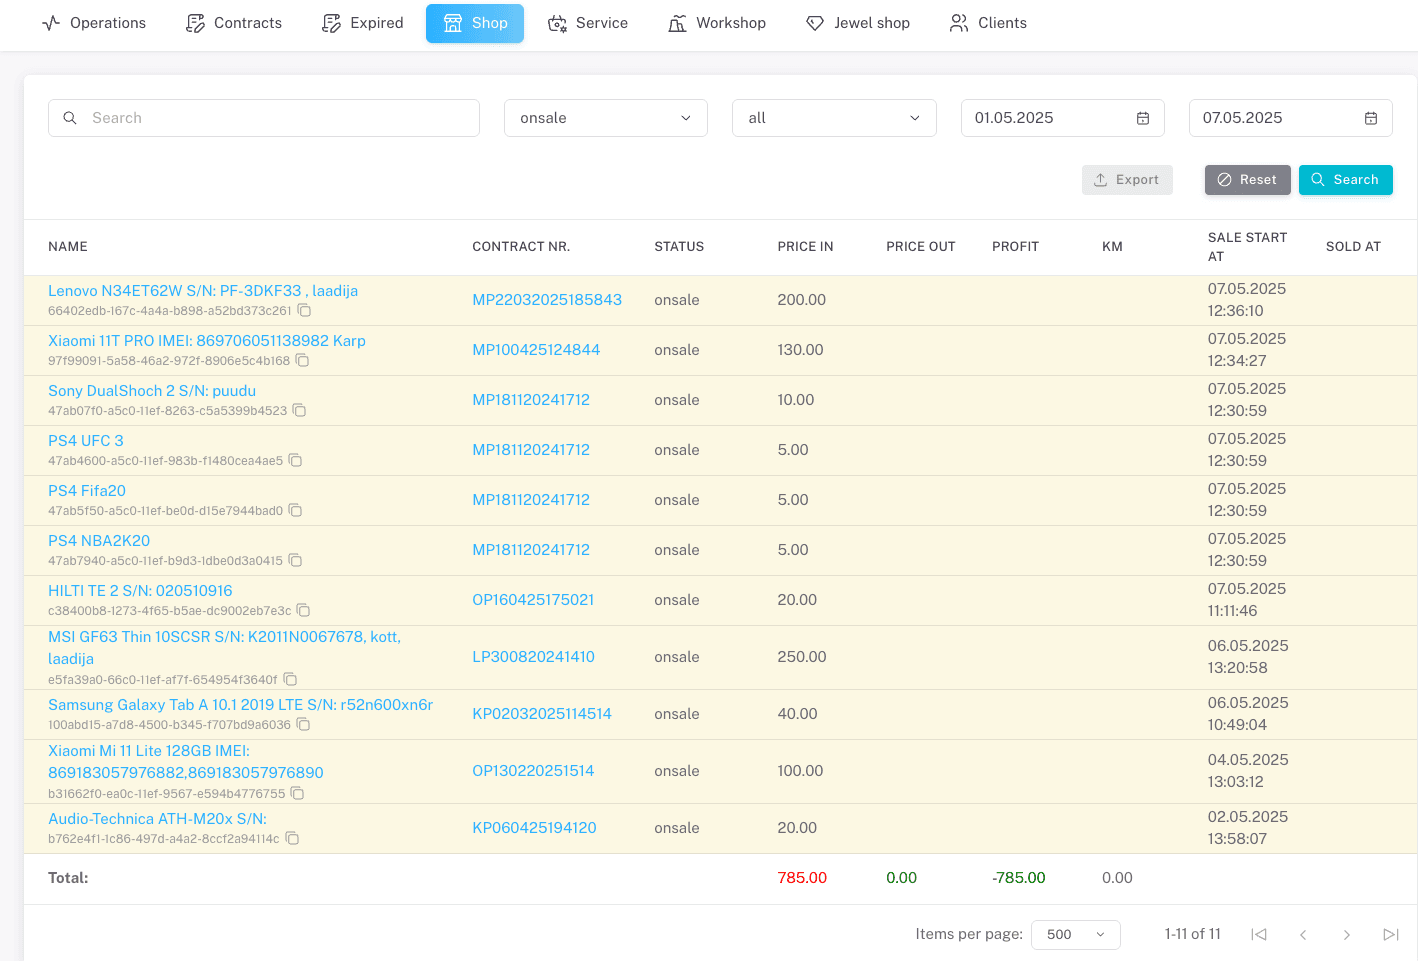Open the Workshop hammer icon
Viewport: 1418px width, 961px height.
(677, 22)
